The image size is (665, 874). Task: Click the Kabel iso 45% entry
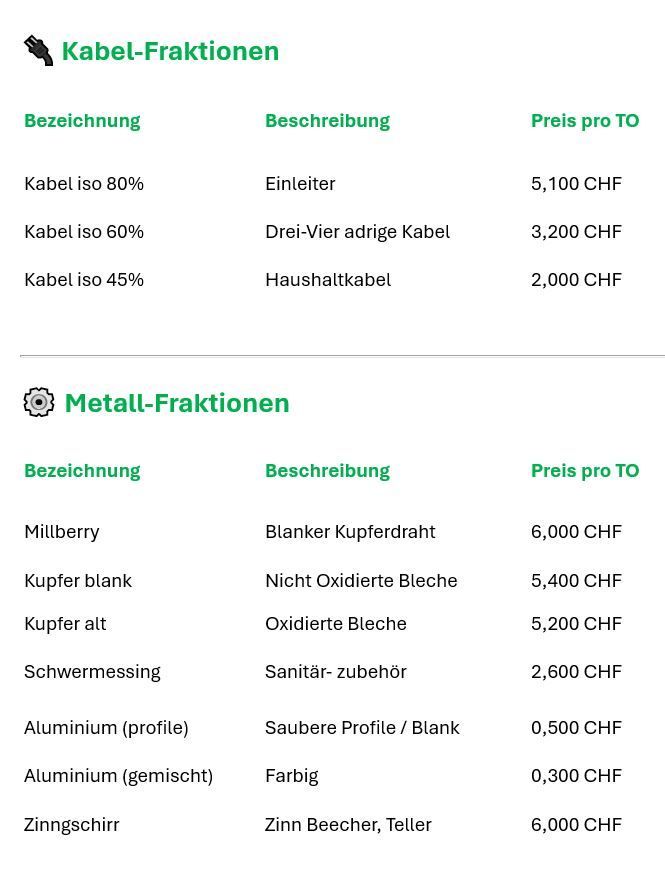(x=84, y=280)
